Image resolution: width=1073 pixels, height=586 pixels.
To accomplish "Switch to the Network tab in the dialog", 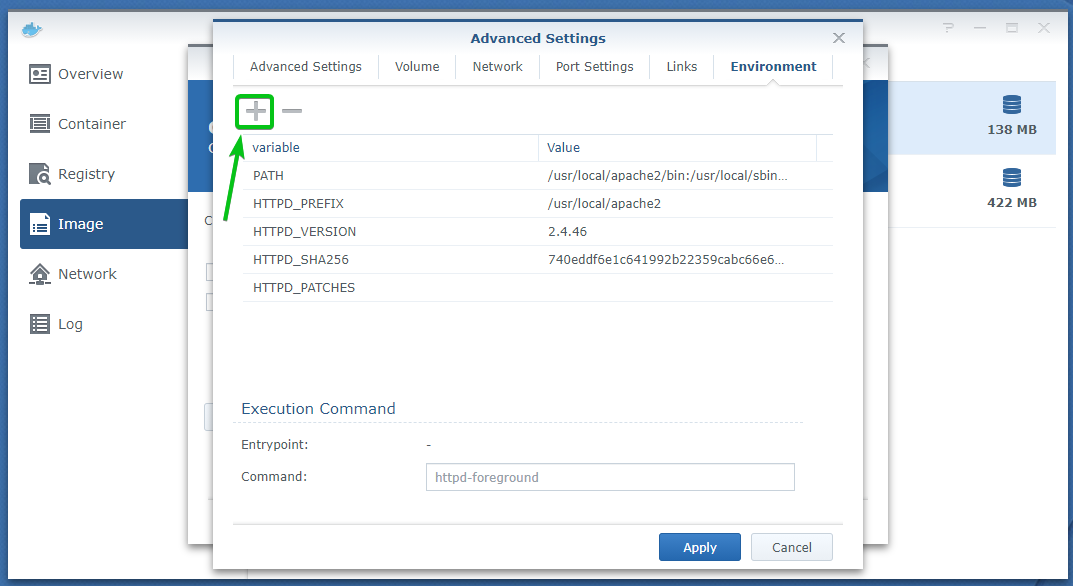I will (x=497, y=67).
